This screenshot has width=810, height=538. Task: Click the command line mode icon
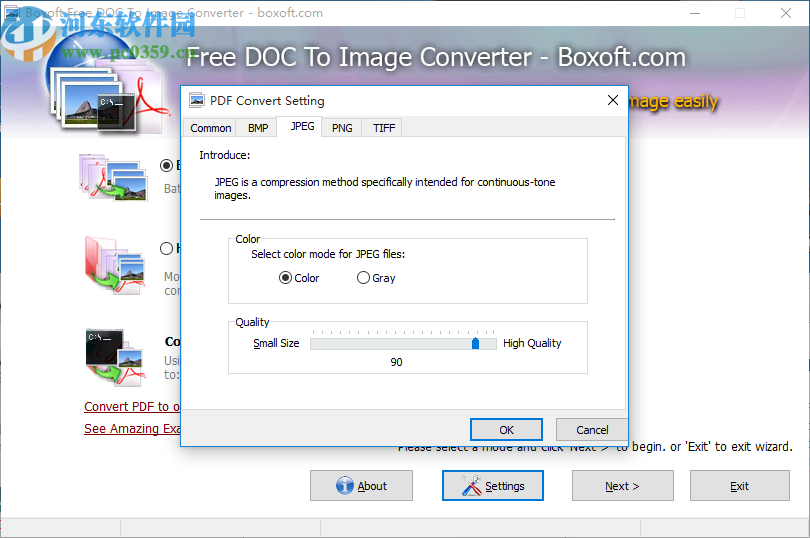(x=114, y=357)
